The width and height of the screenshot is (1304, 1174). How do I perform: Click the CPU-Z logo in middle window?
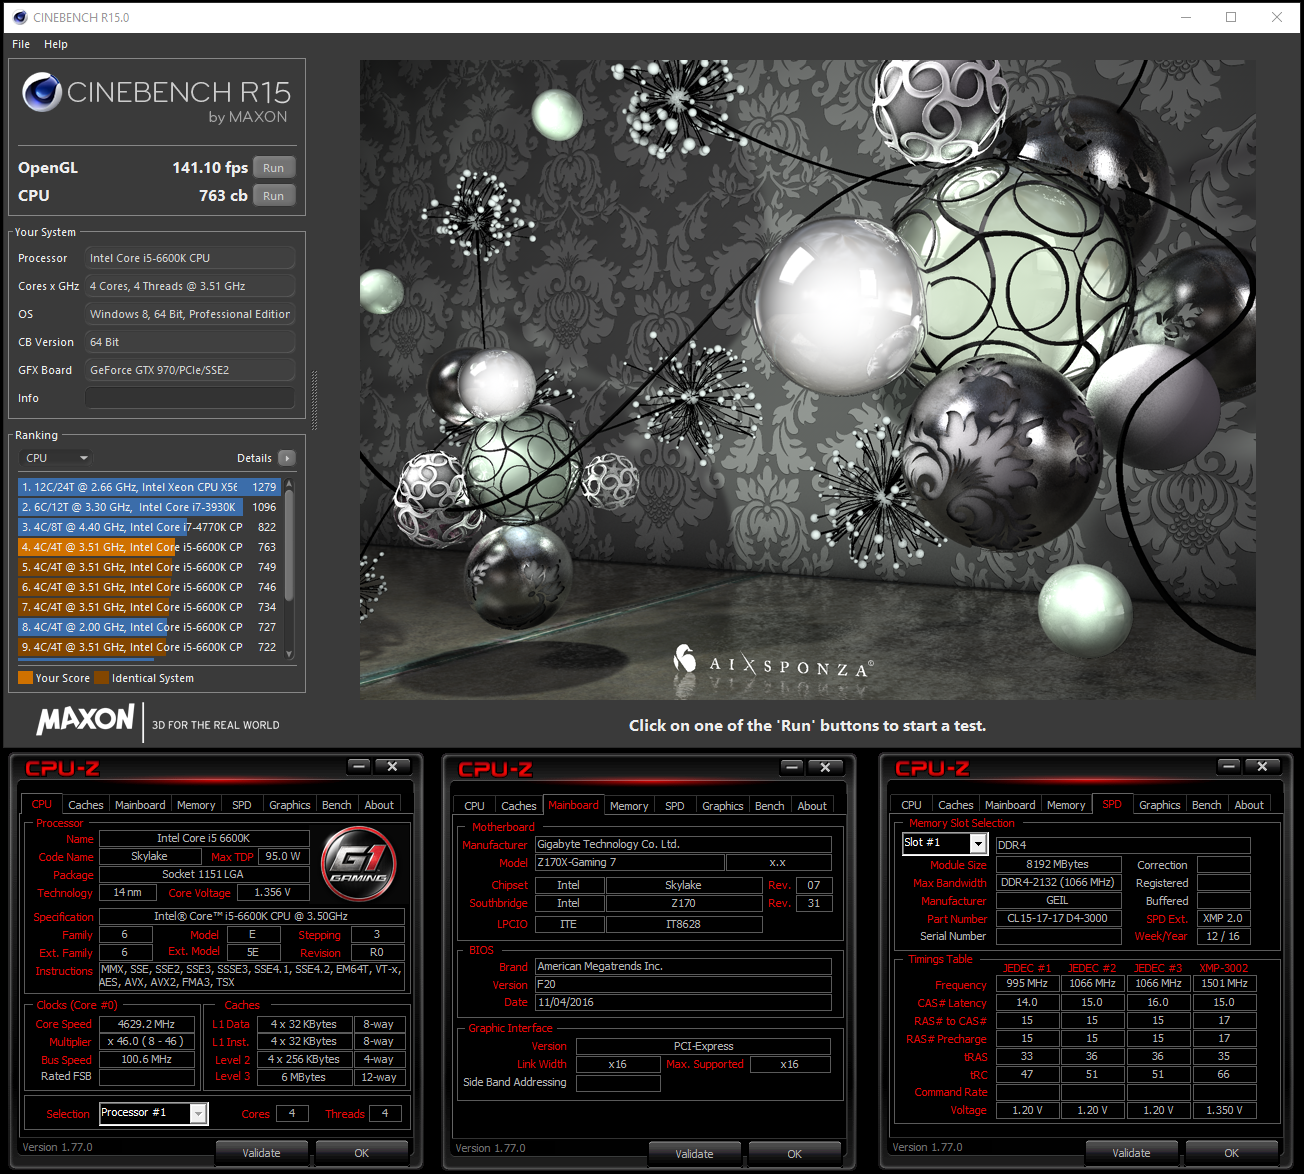(x=495, y=769)
